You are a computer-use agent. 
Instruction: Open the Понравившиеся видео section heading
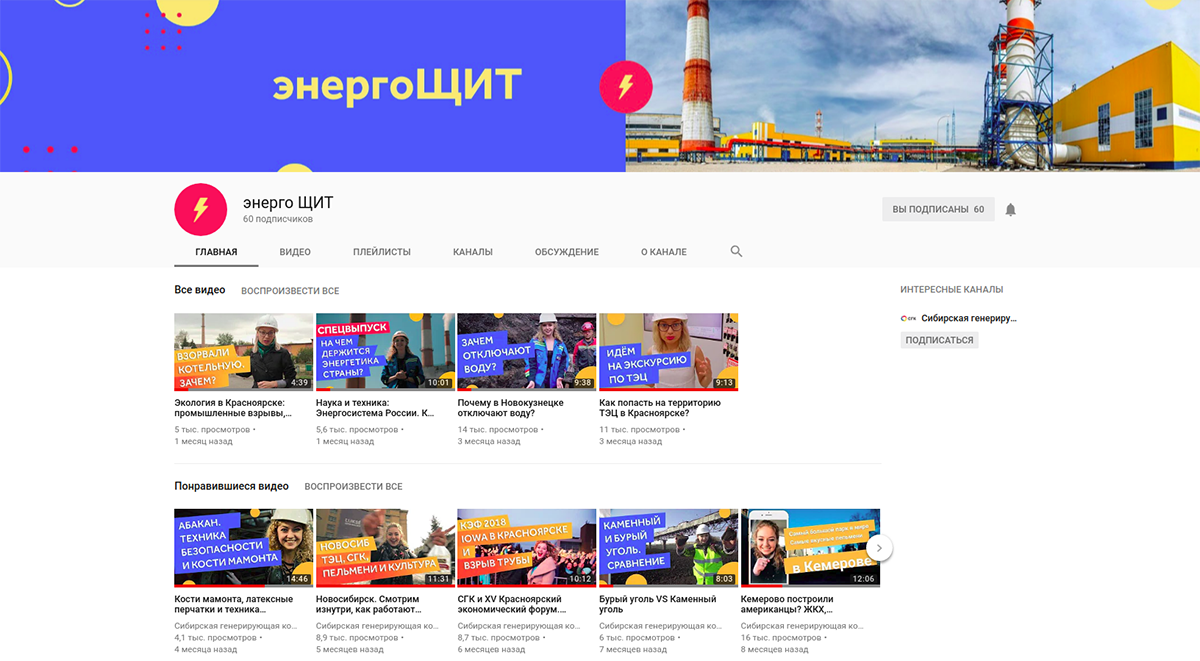click(232, 486)
